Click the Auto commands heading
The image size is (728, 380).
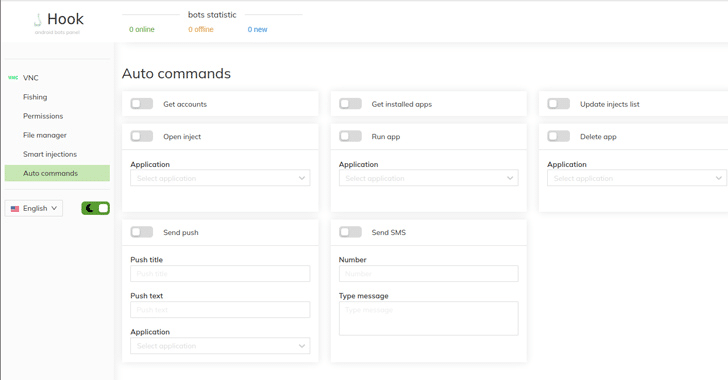176,73
